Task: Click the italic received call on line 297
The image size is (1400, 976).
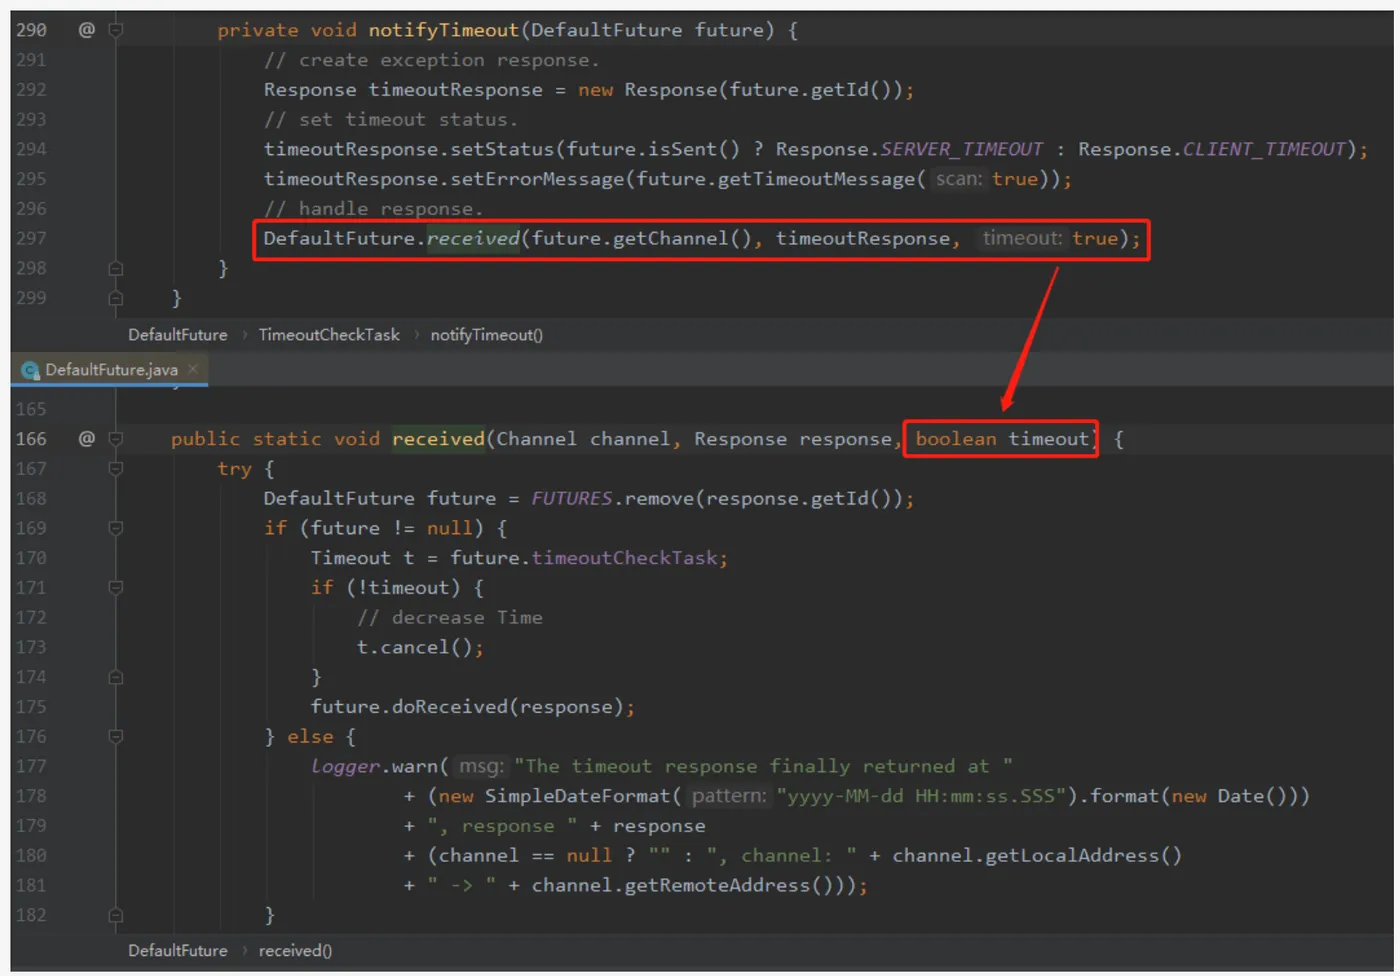Action: coord(473,239)
